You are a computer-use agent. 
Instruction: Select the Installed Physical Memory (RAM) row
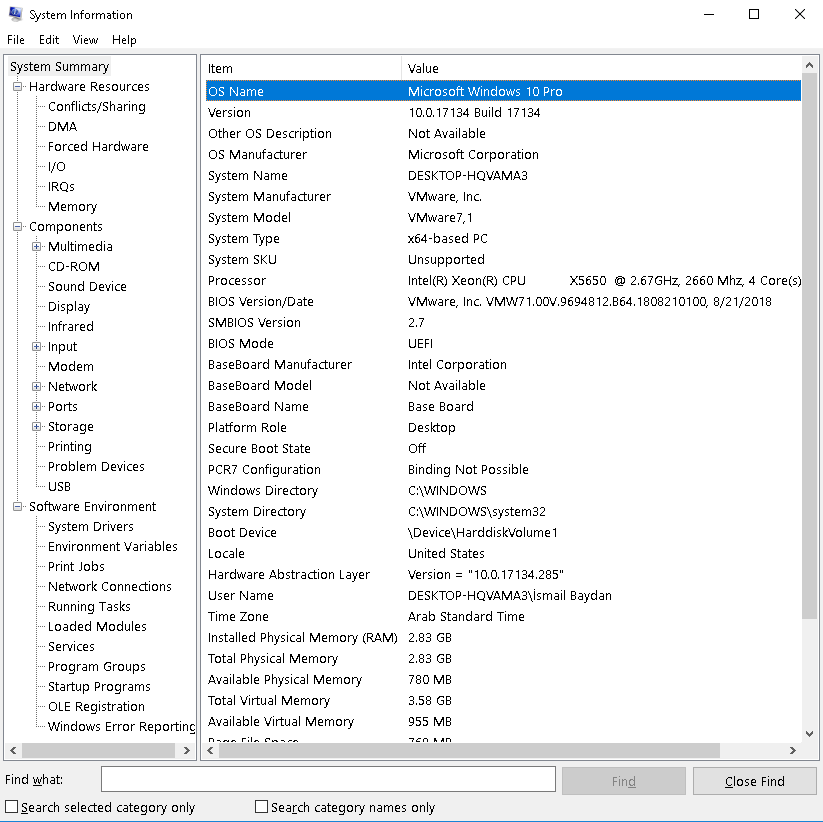503,637
